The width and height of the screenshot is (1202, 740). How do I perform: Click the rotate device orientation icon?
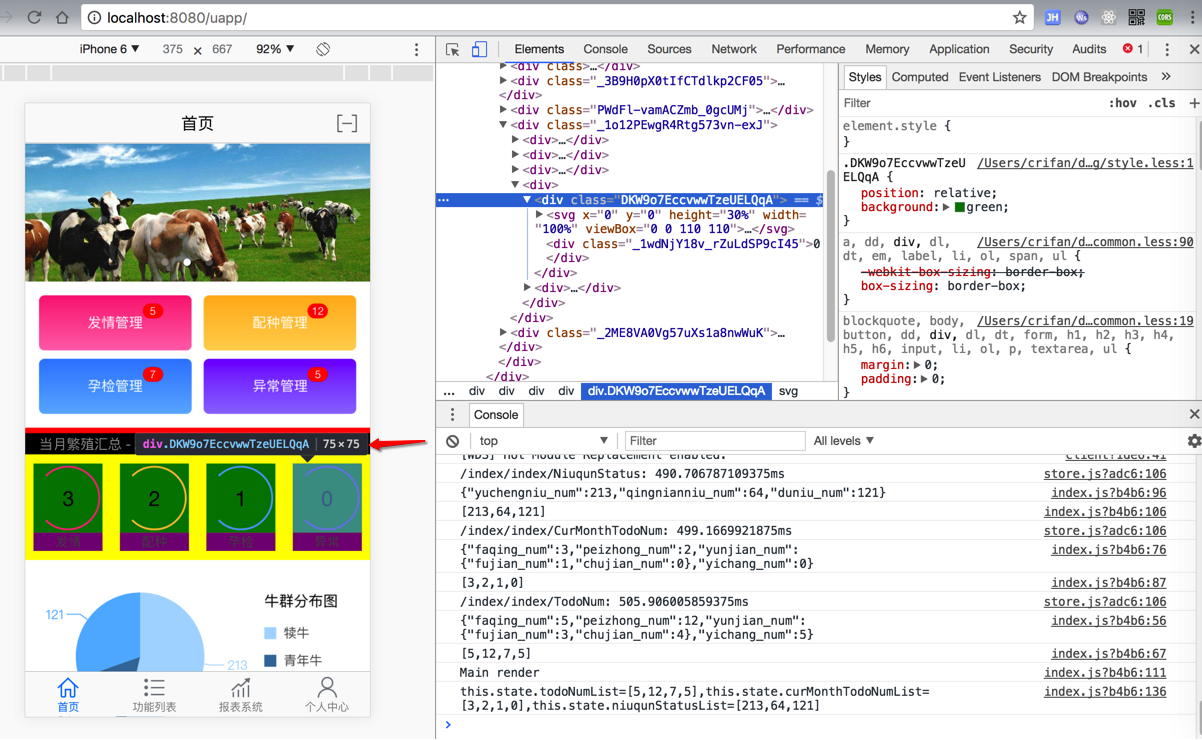pyautogui.click(x=323, y=49)
